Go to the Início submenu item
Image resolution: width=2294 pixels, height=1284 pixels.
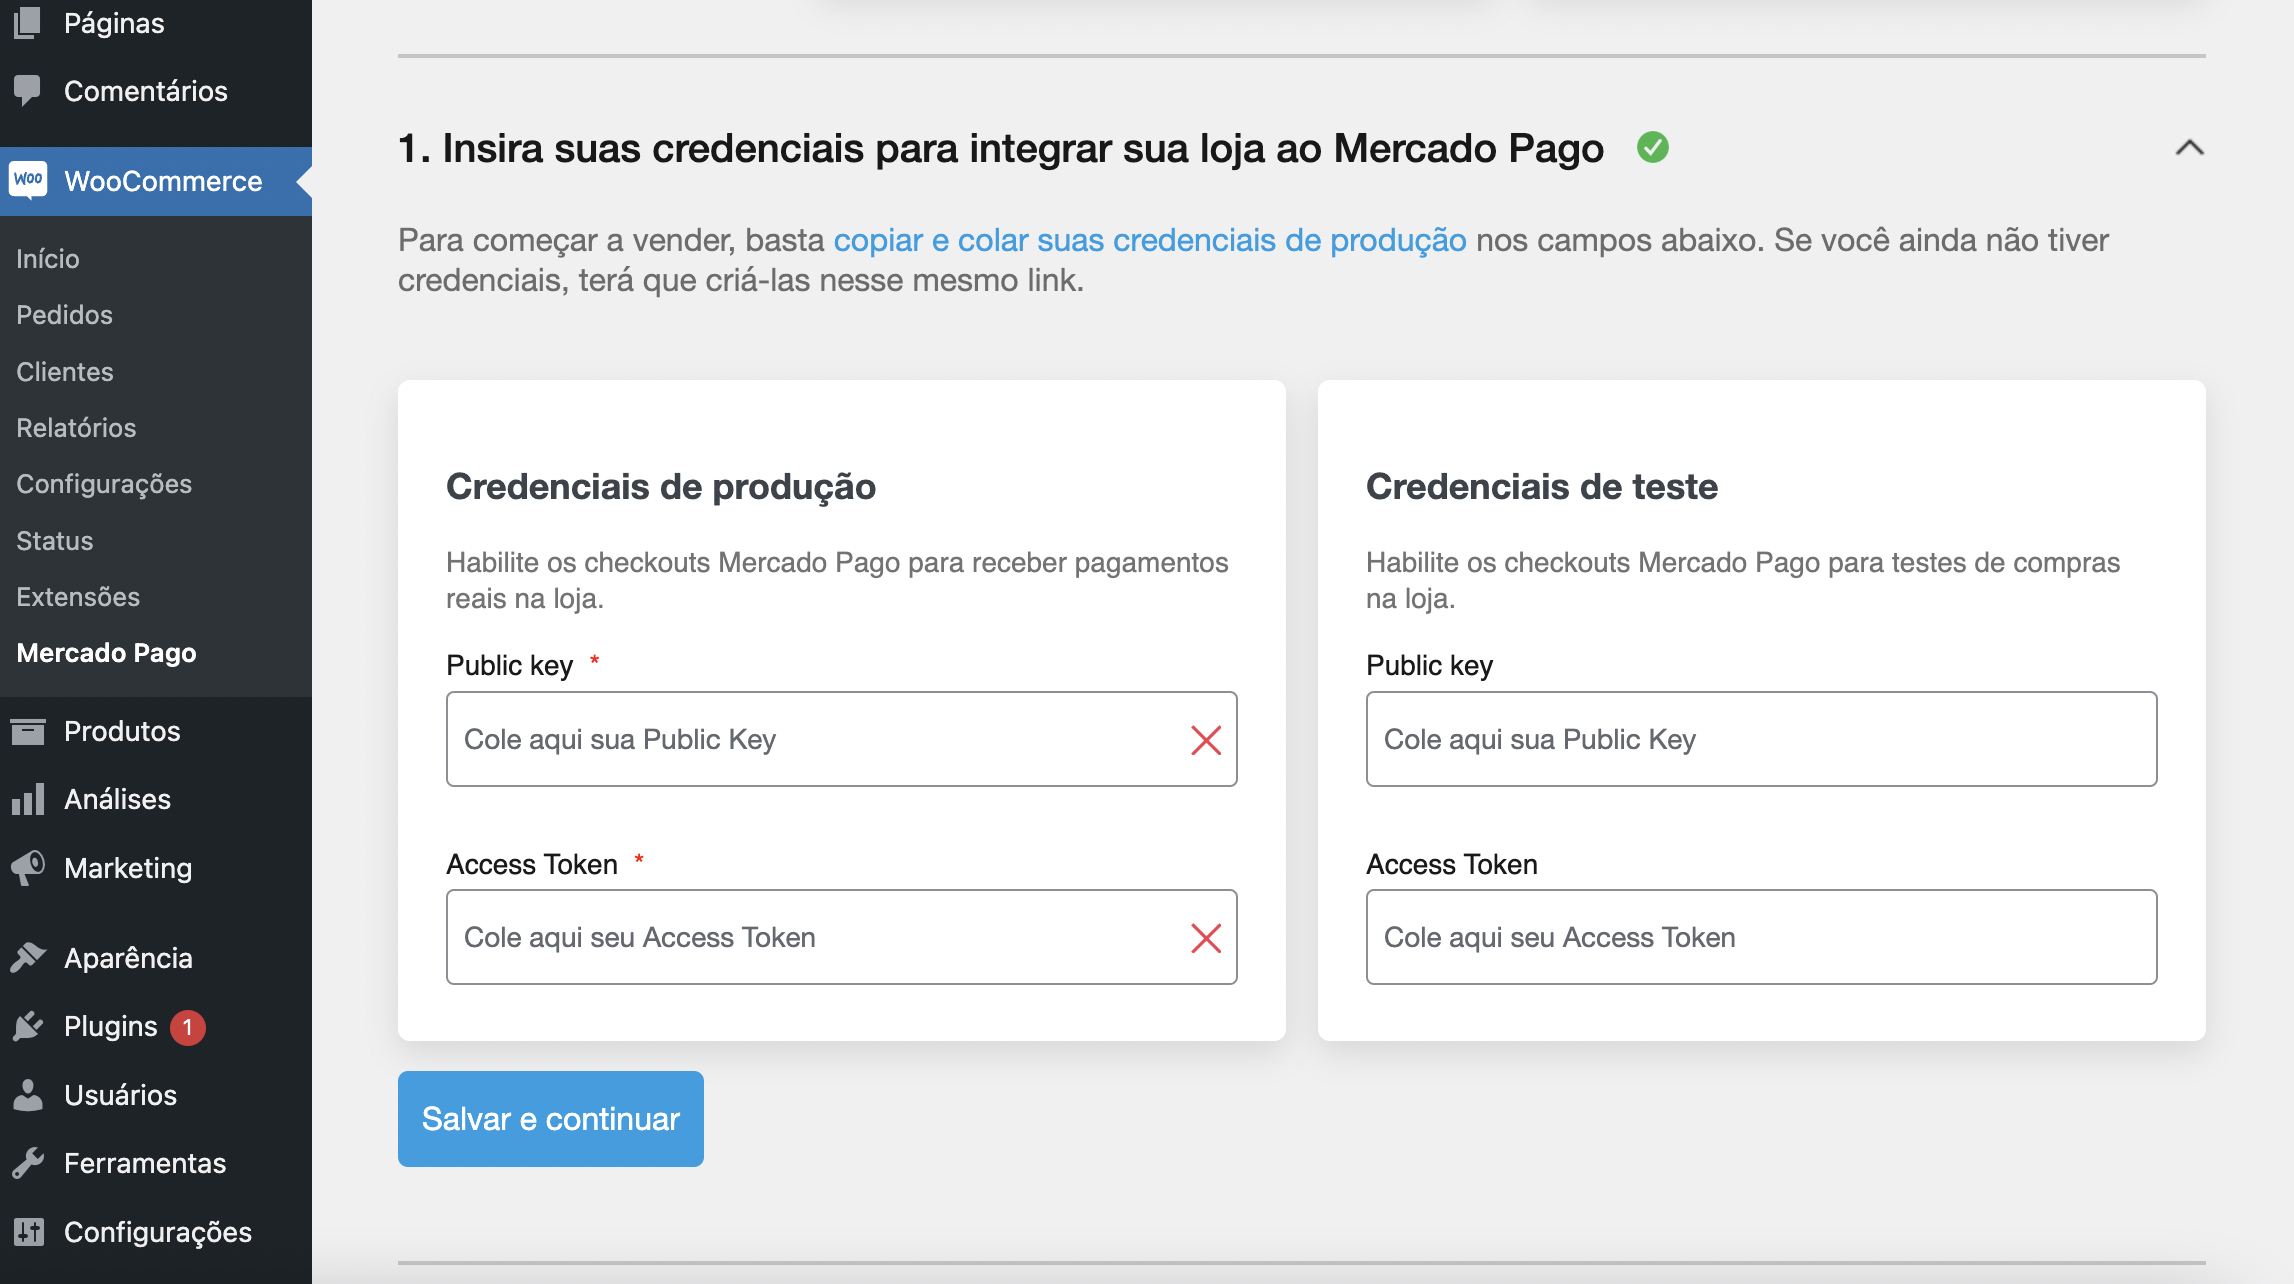[48, 259]
